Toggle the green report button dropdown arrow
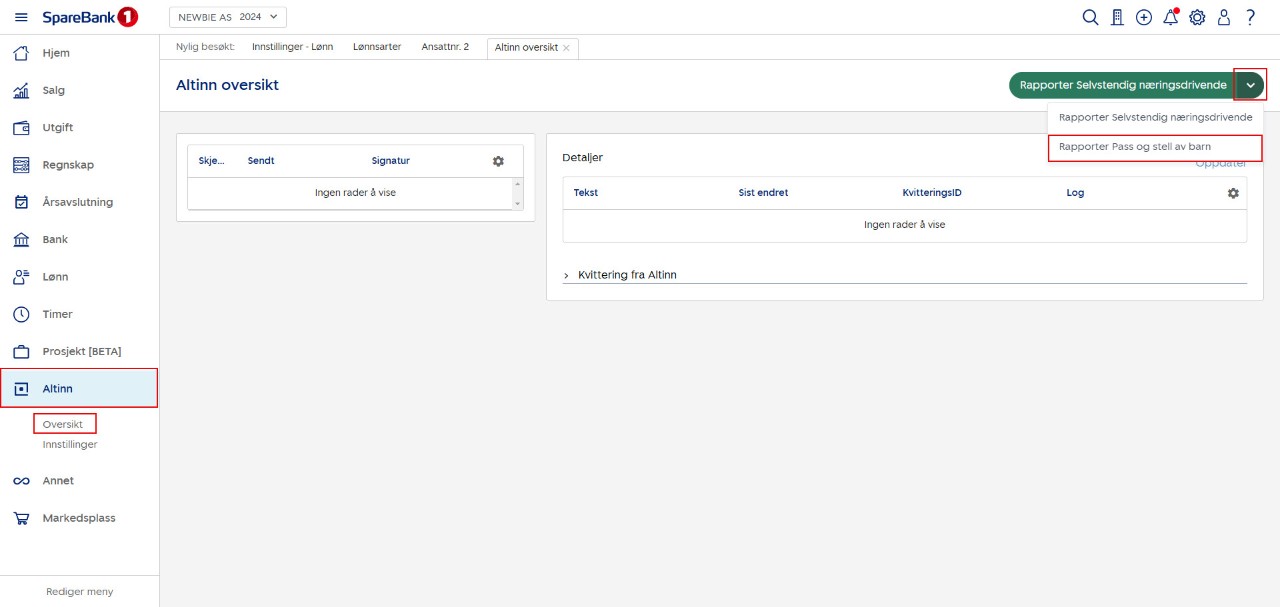The image size is (1280, 607). pyautogui.click(x=1250, y=86)
